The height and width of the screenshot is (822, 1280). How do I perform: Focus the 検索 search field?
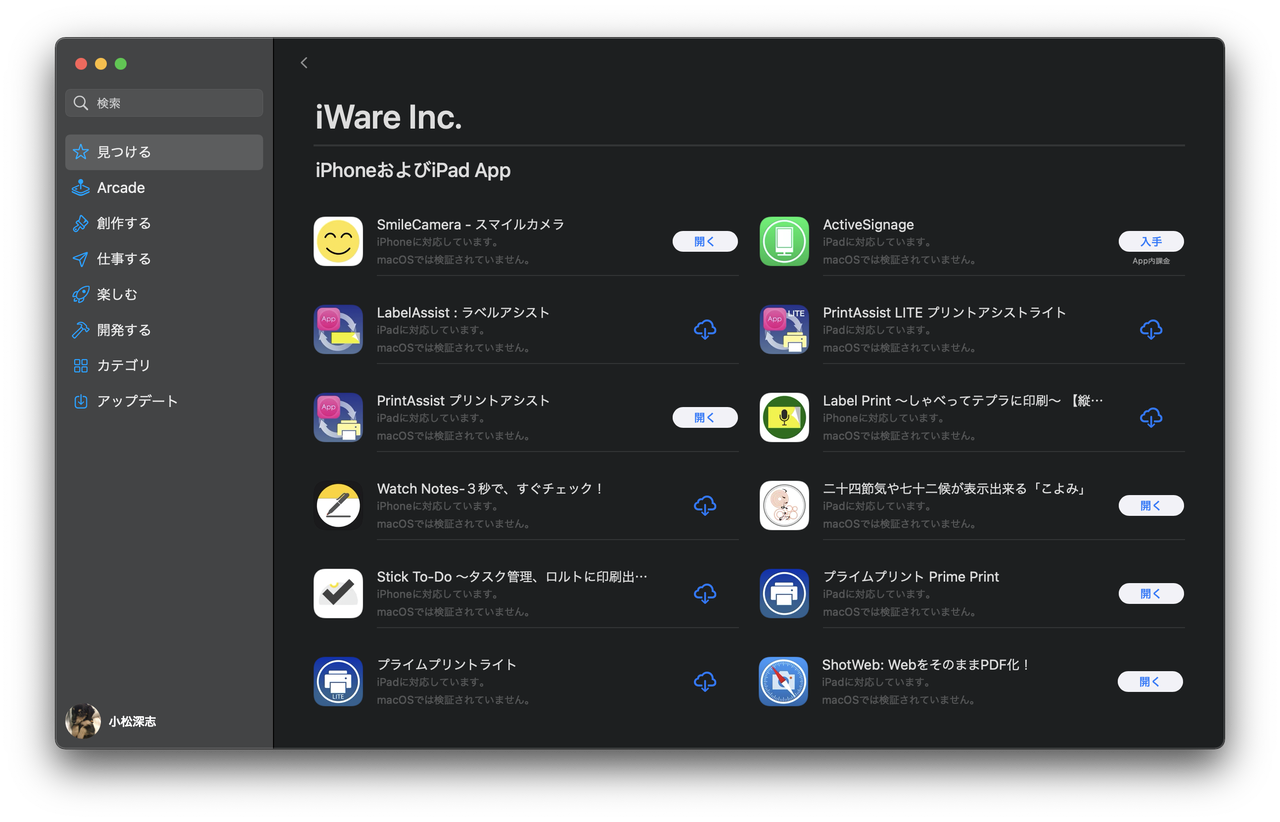164,103
